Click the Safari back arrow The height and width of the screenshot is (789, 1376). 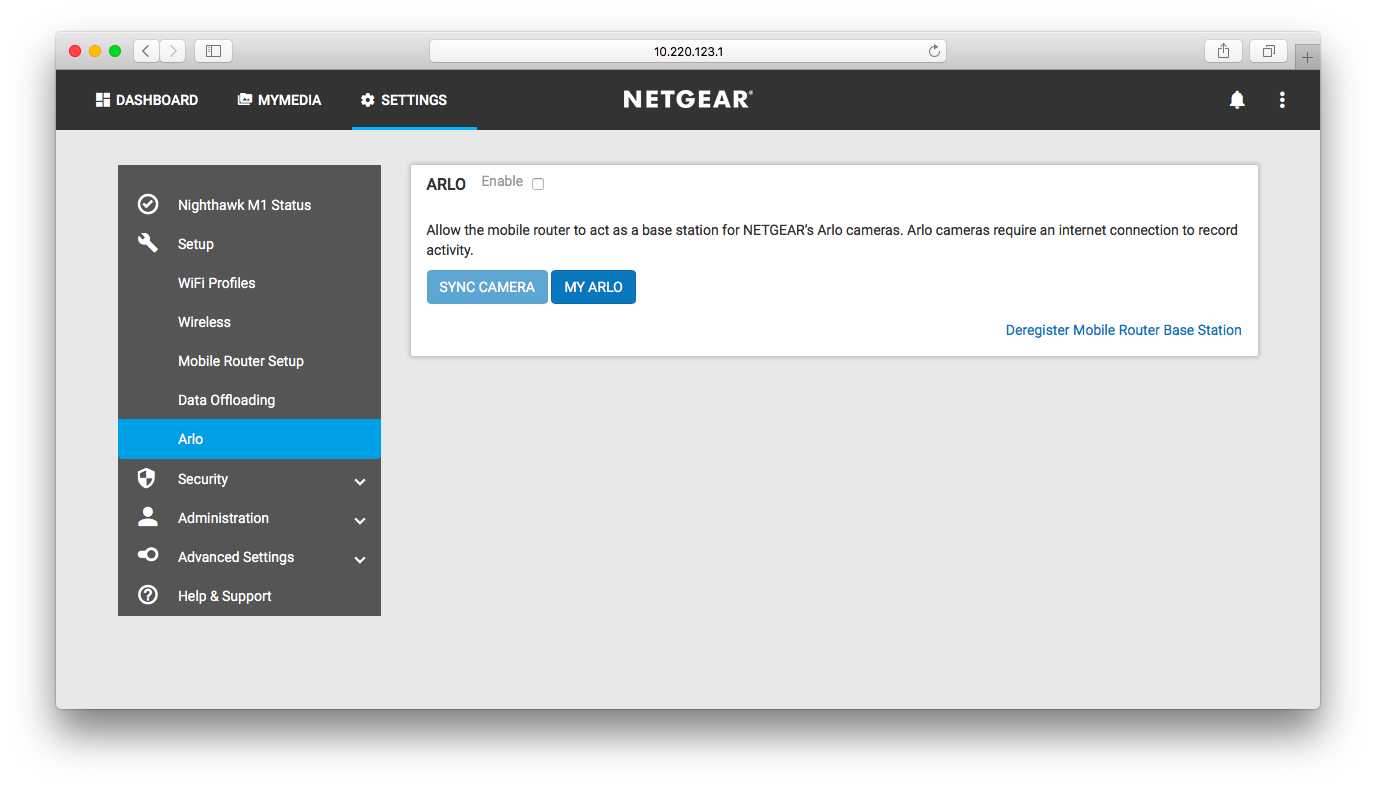pyautogui.click(x=146, y=51)
